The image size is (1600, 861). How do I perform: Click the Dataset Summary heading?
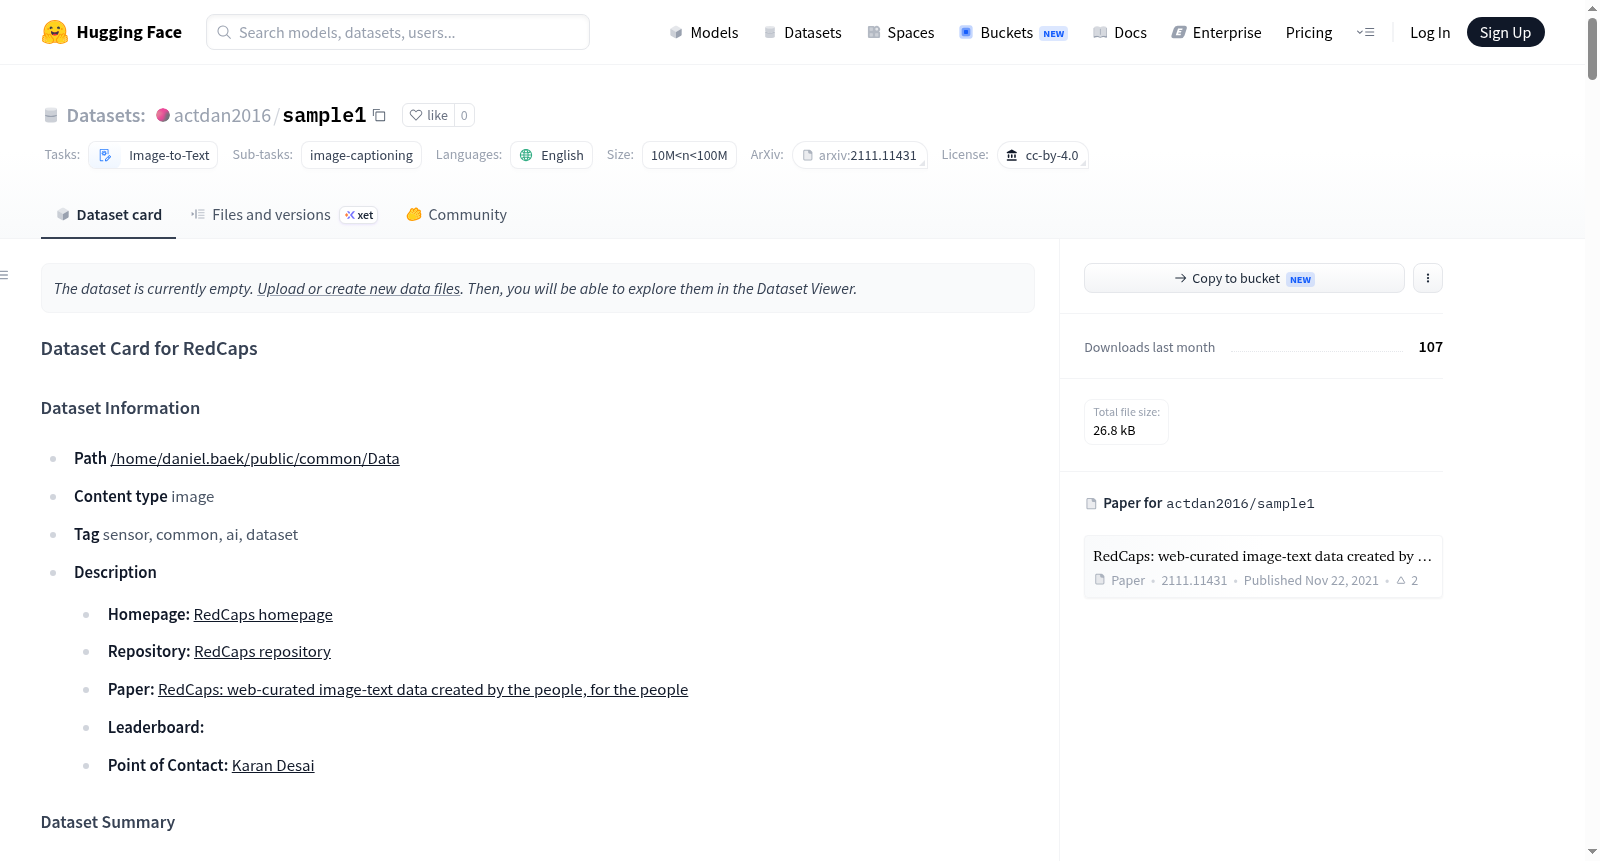tap(108, 822)
